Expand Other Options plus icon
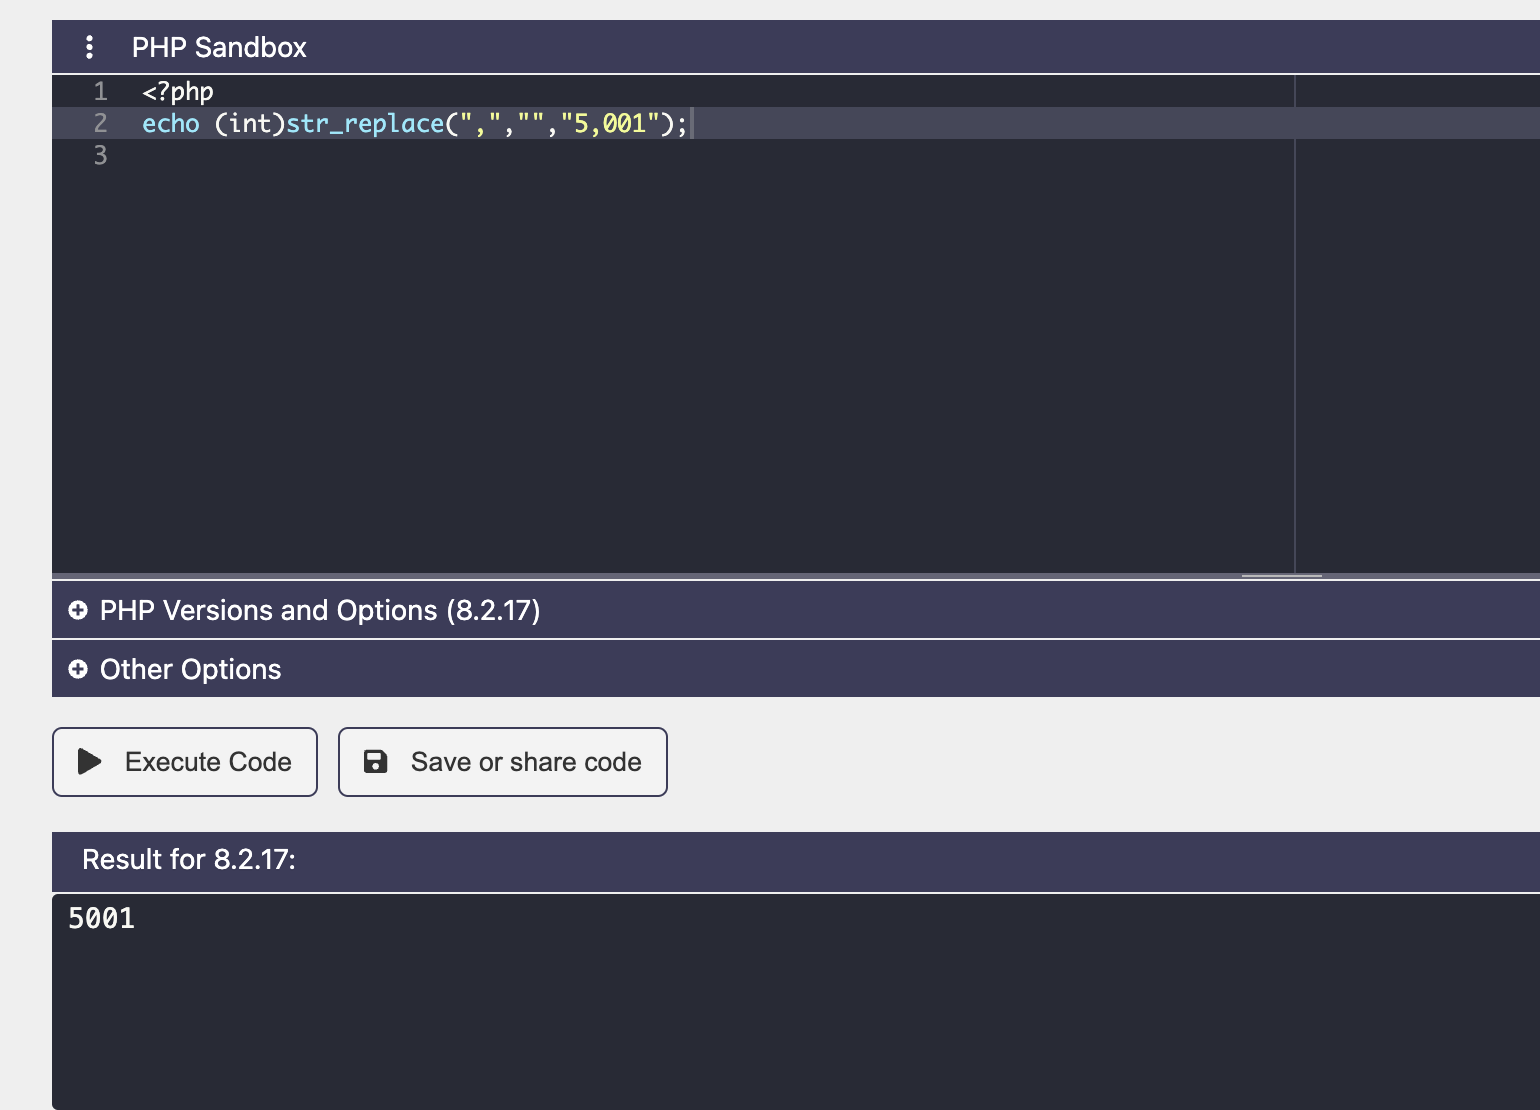The height and width of the screenshot is (1110, 1540). tap(78, 669)
